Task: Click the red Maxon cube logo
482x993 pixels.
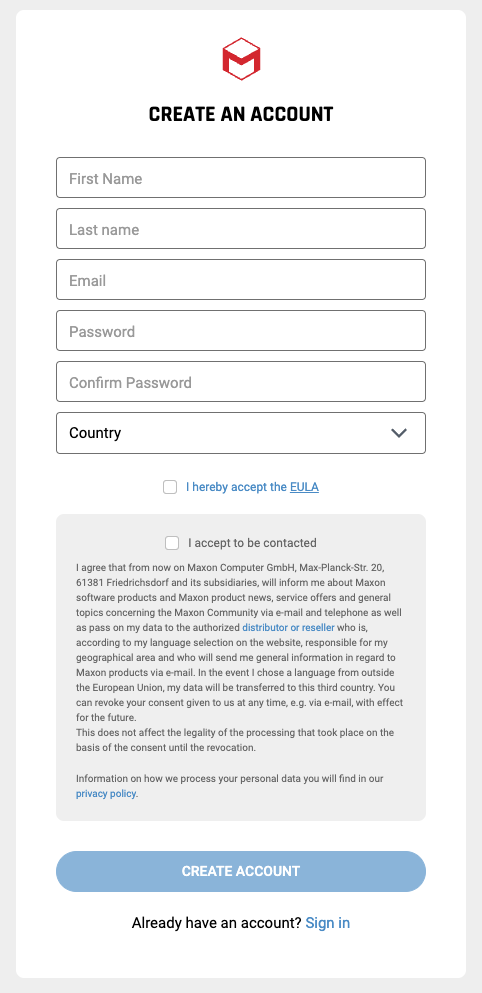Action: tap(241, 59)
